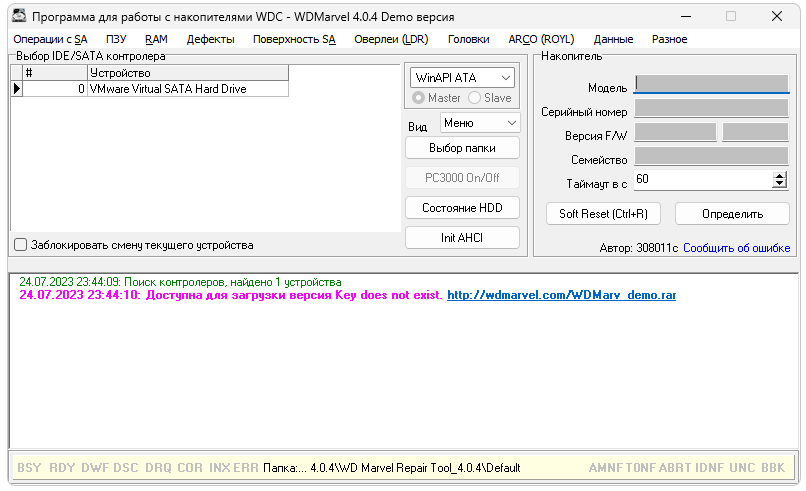The height and width of the screenshot is (491, 806).
Task: Click the Выбор папки button
Action: [462, 148]
